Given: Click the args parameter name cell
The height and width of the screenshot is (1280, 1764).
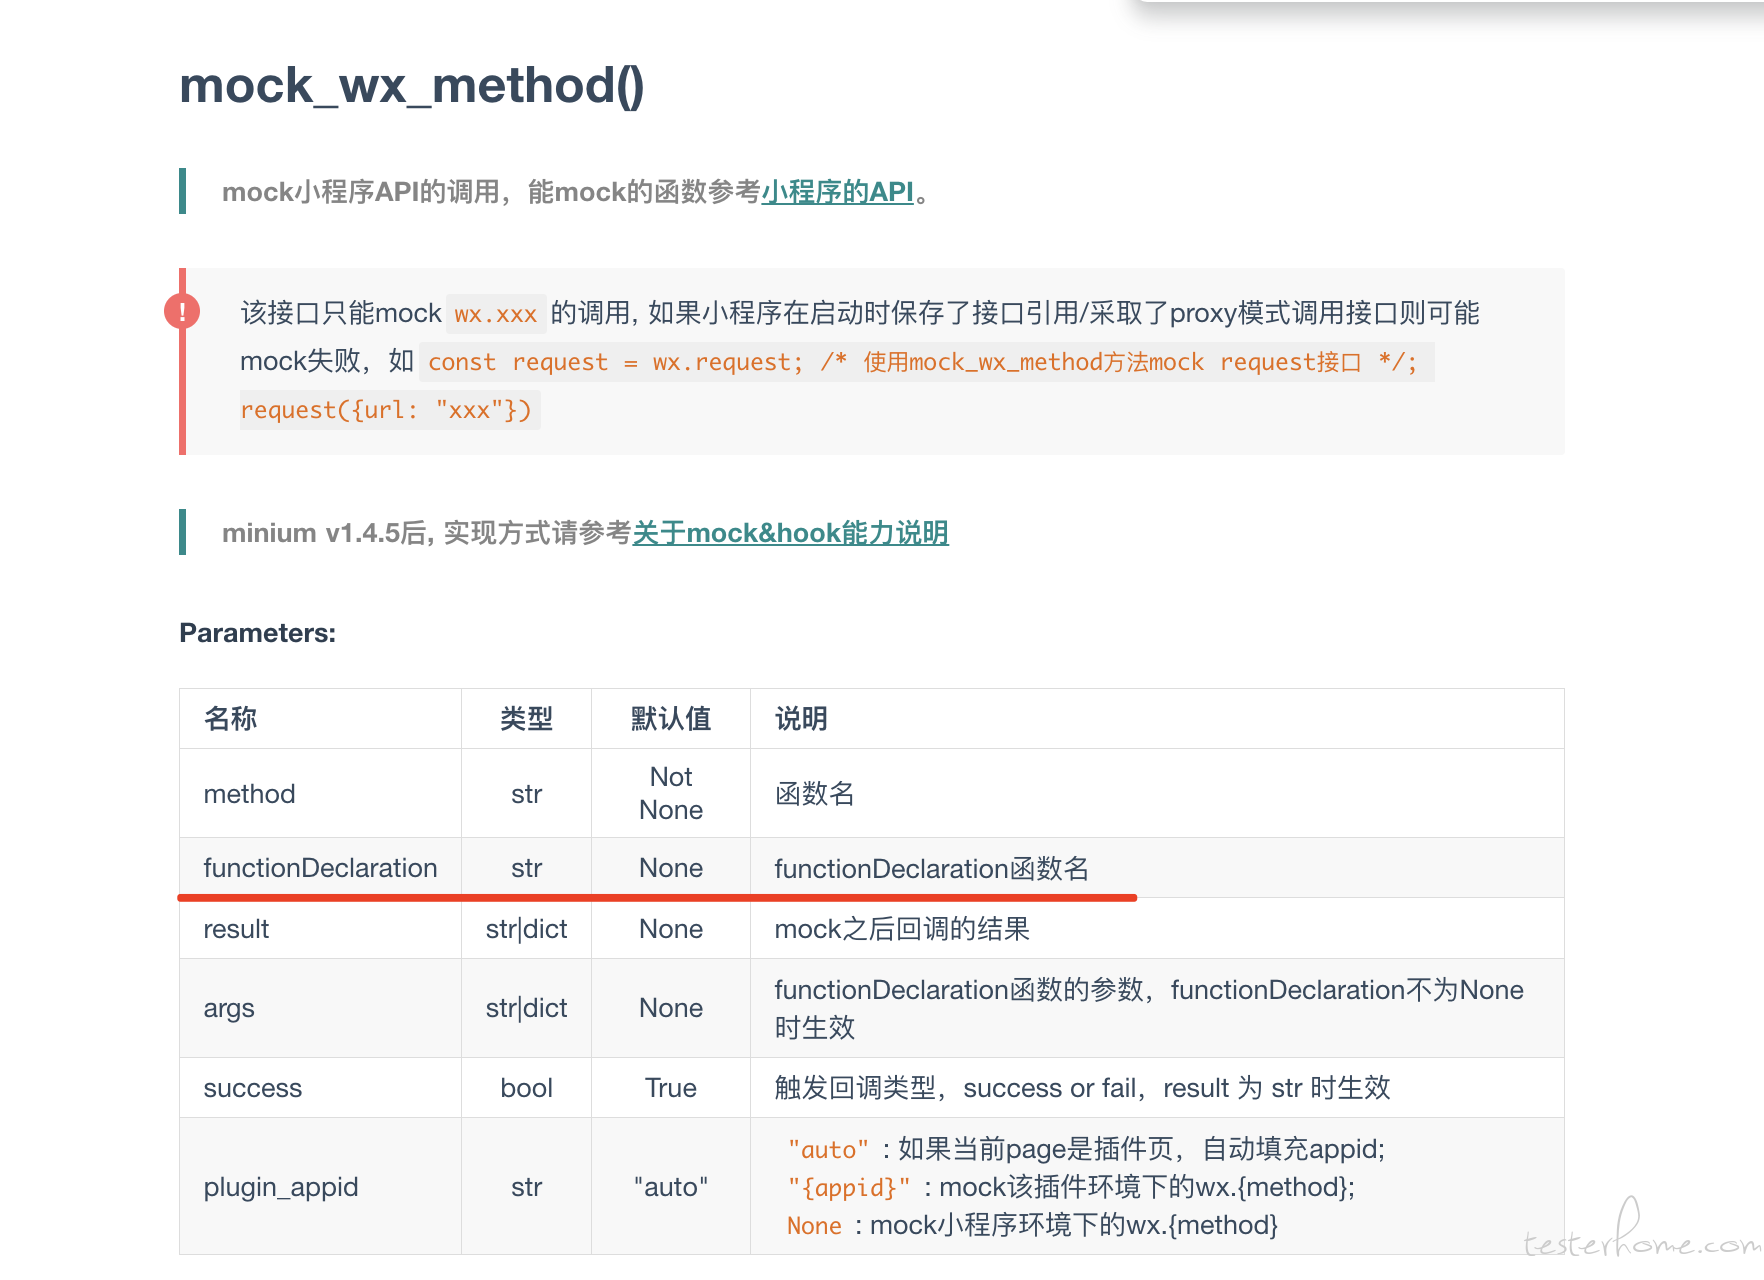Looking at the screenshot, I should (x=229, y=1008).
